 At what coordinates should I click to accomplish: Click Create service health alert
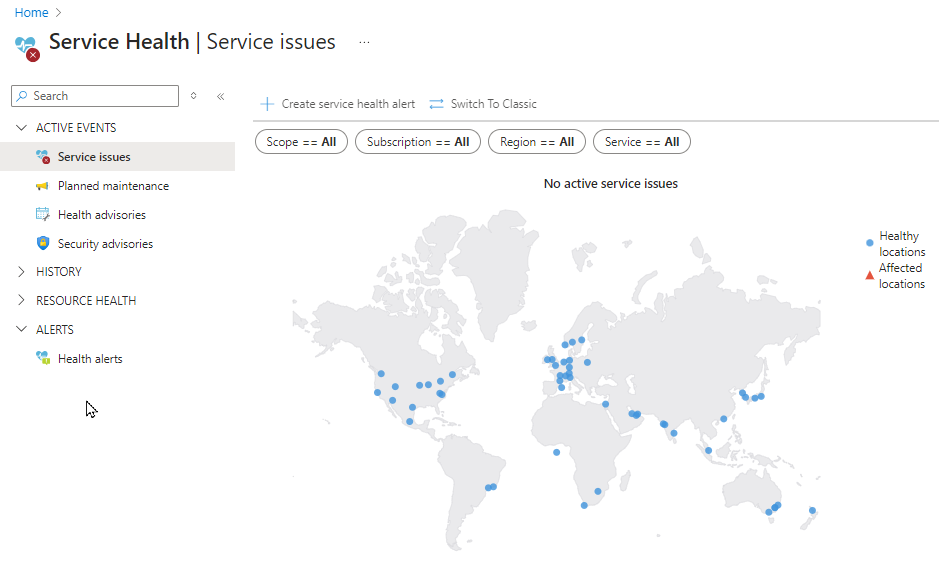coord(338,104)
